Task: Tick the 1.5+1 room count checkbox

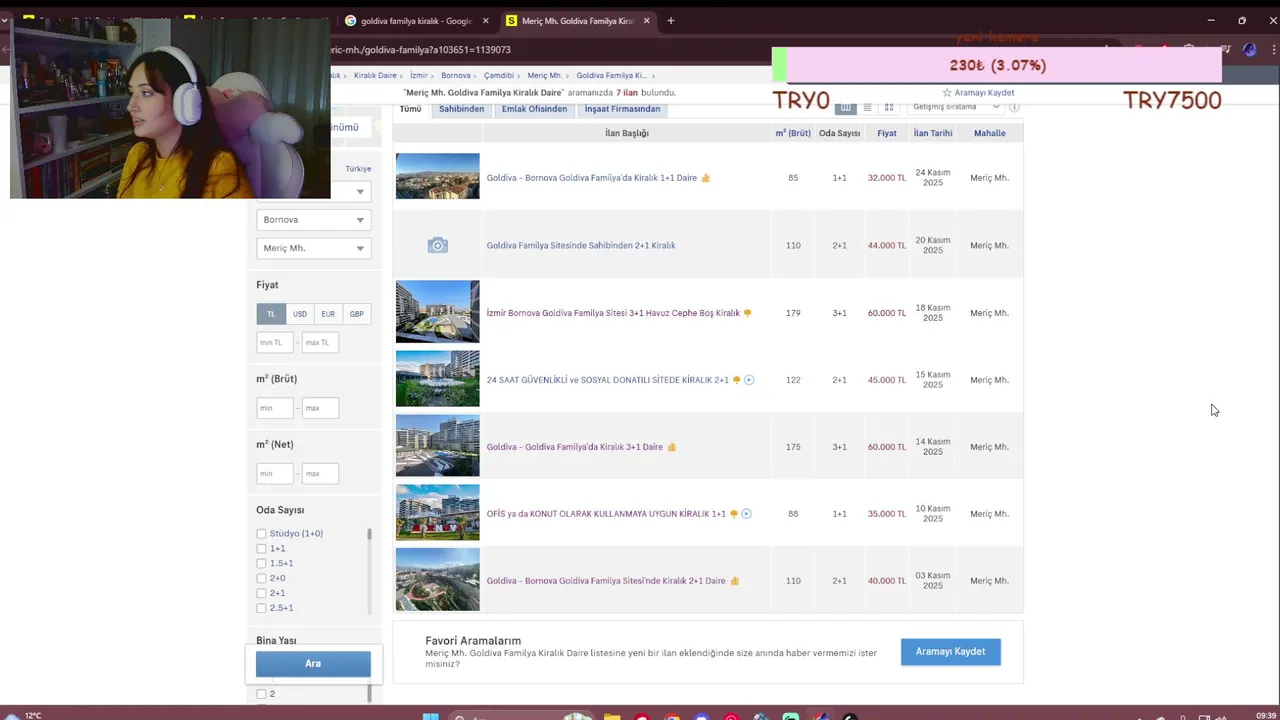Action: pyautogui.click(x=261, y=563)
